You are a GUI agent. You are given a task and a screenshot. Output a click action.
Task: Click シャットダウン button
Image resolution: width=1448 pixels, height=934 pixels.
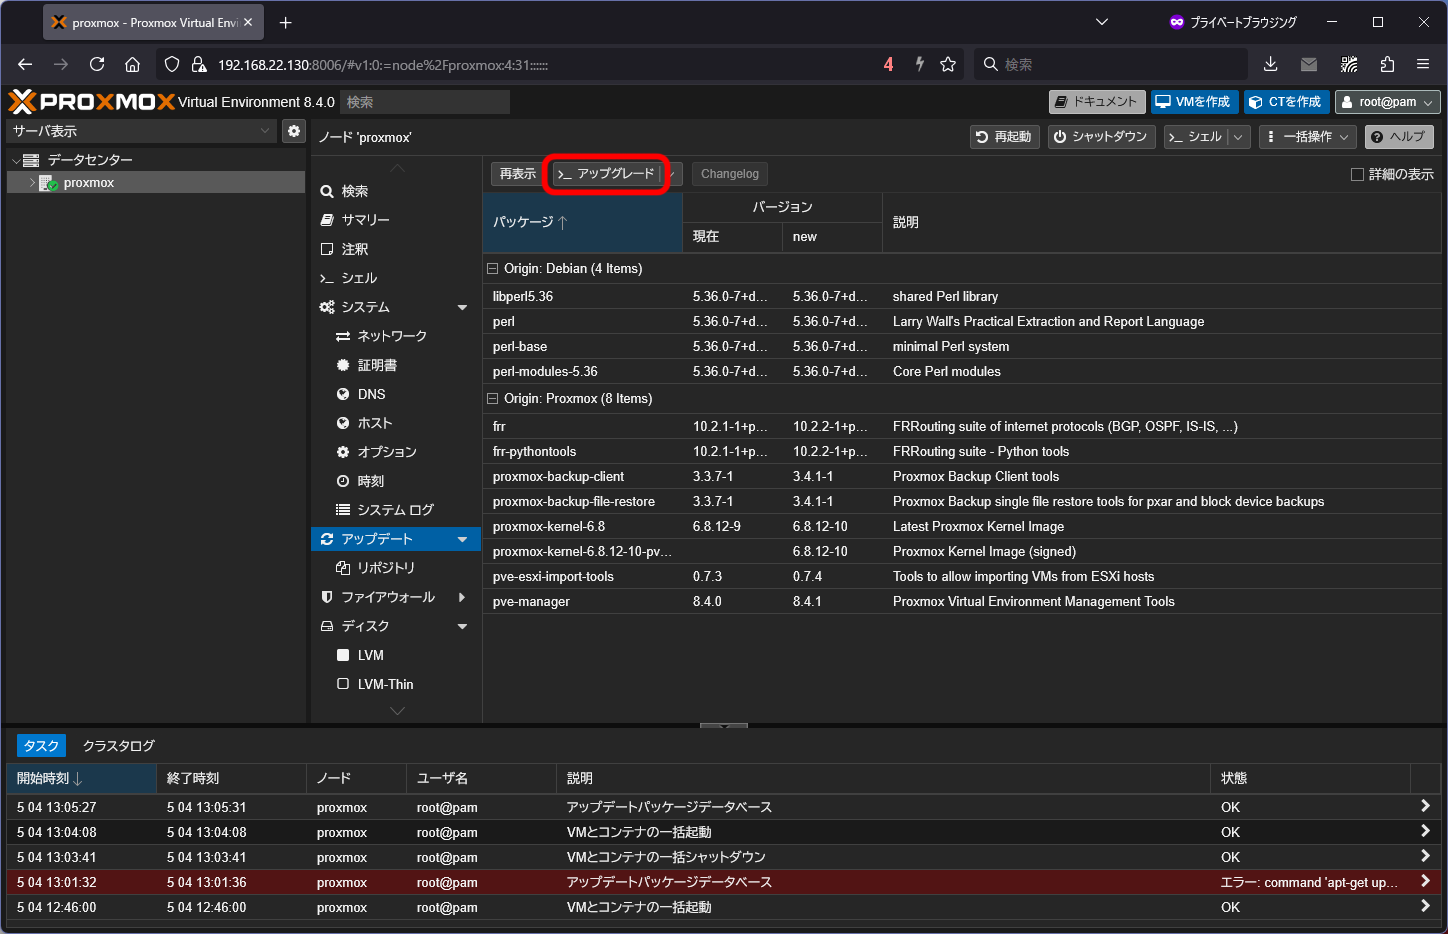[x=1102, y=137]
